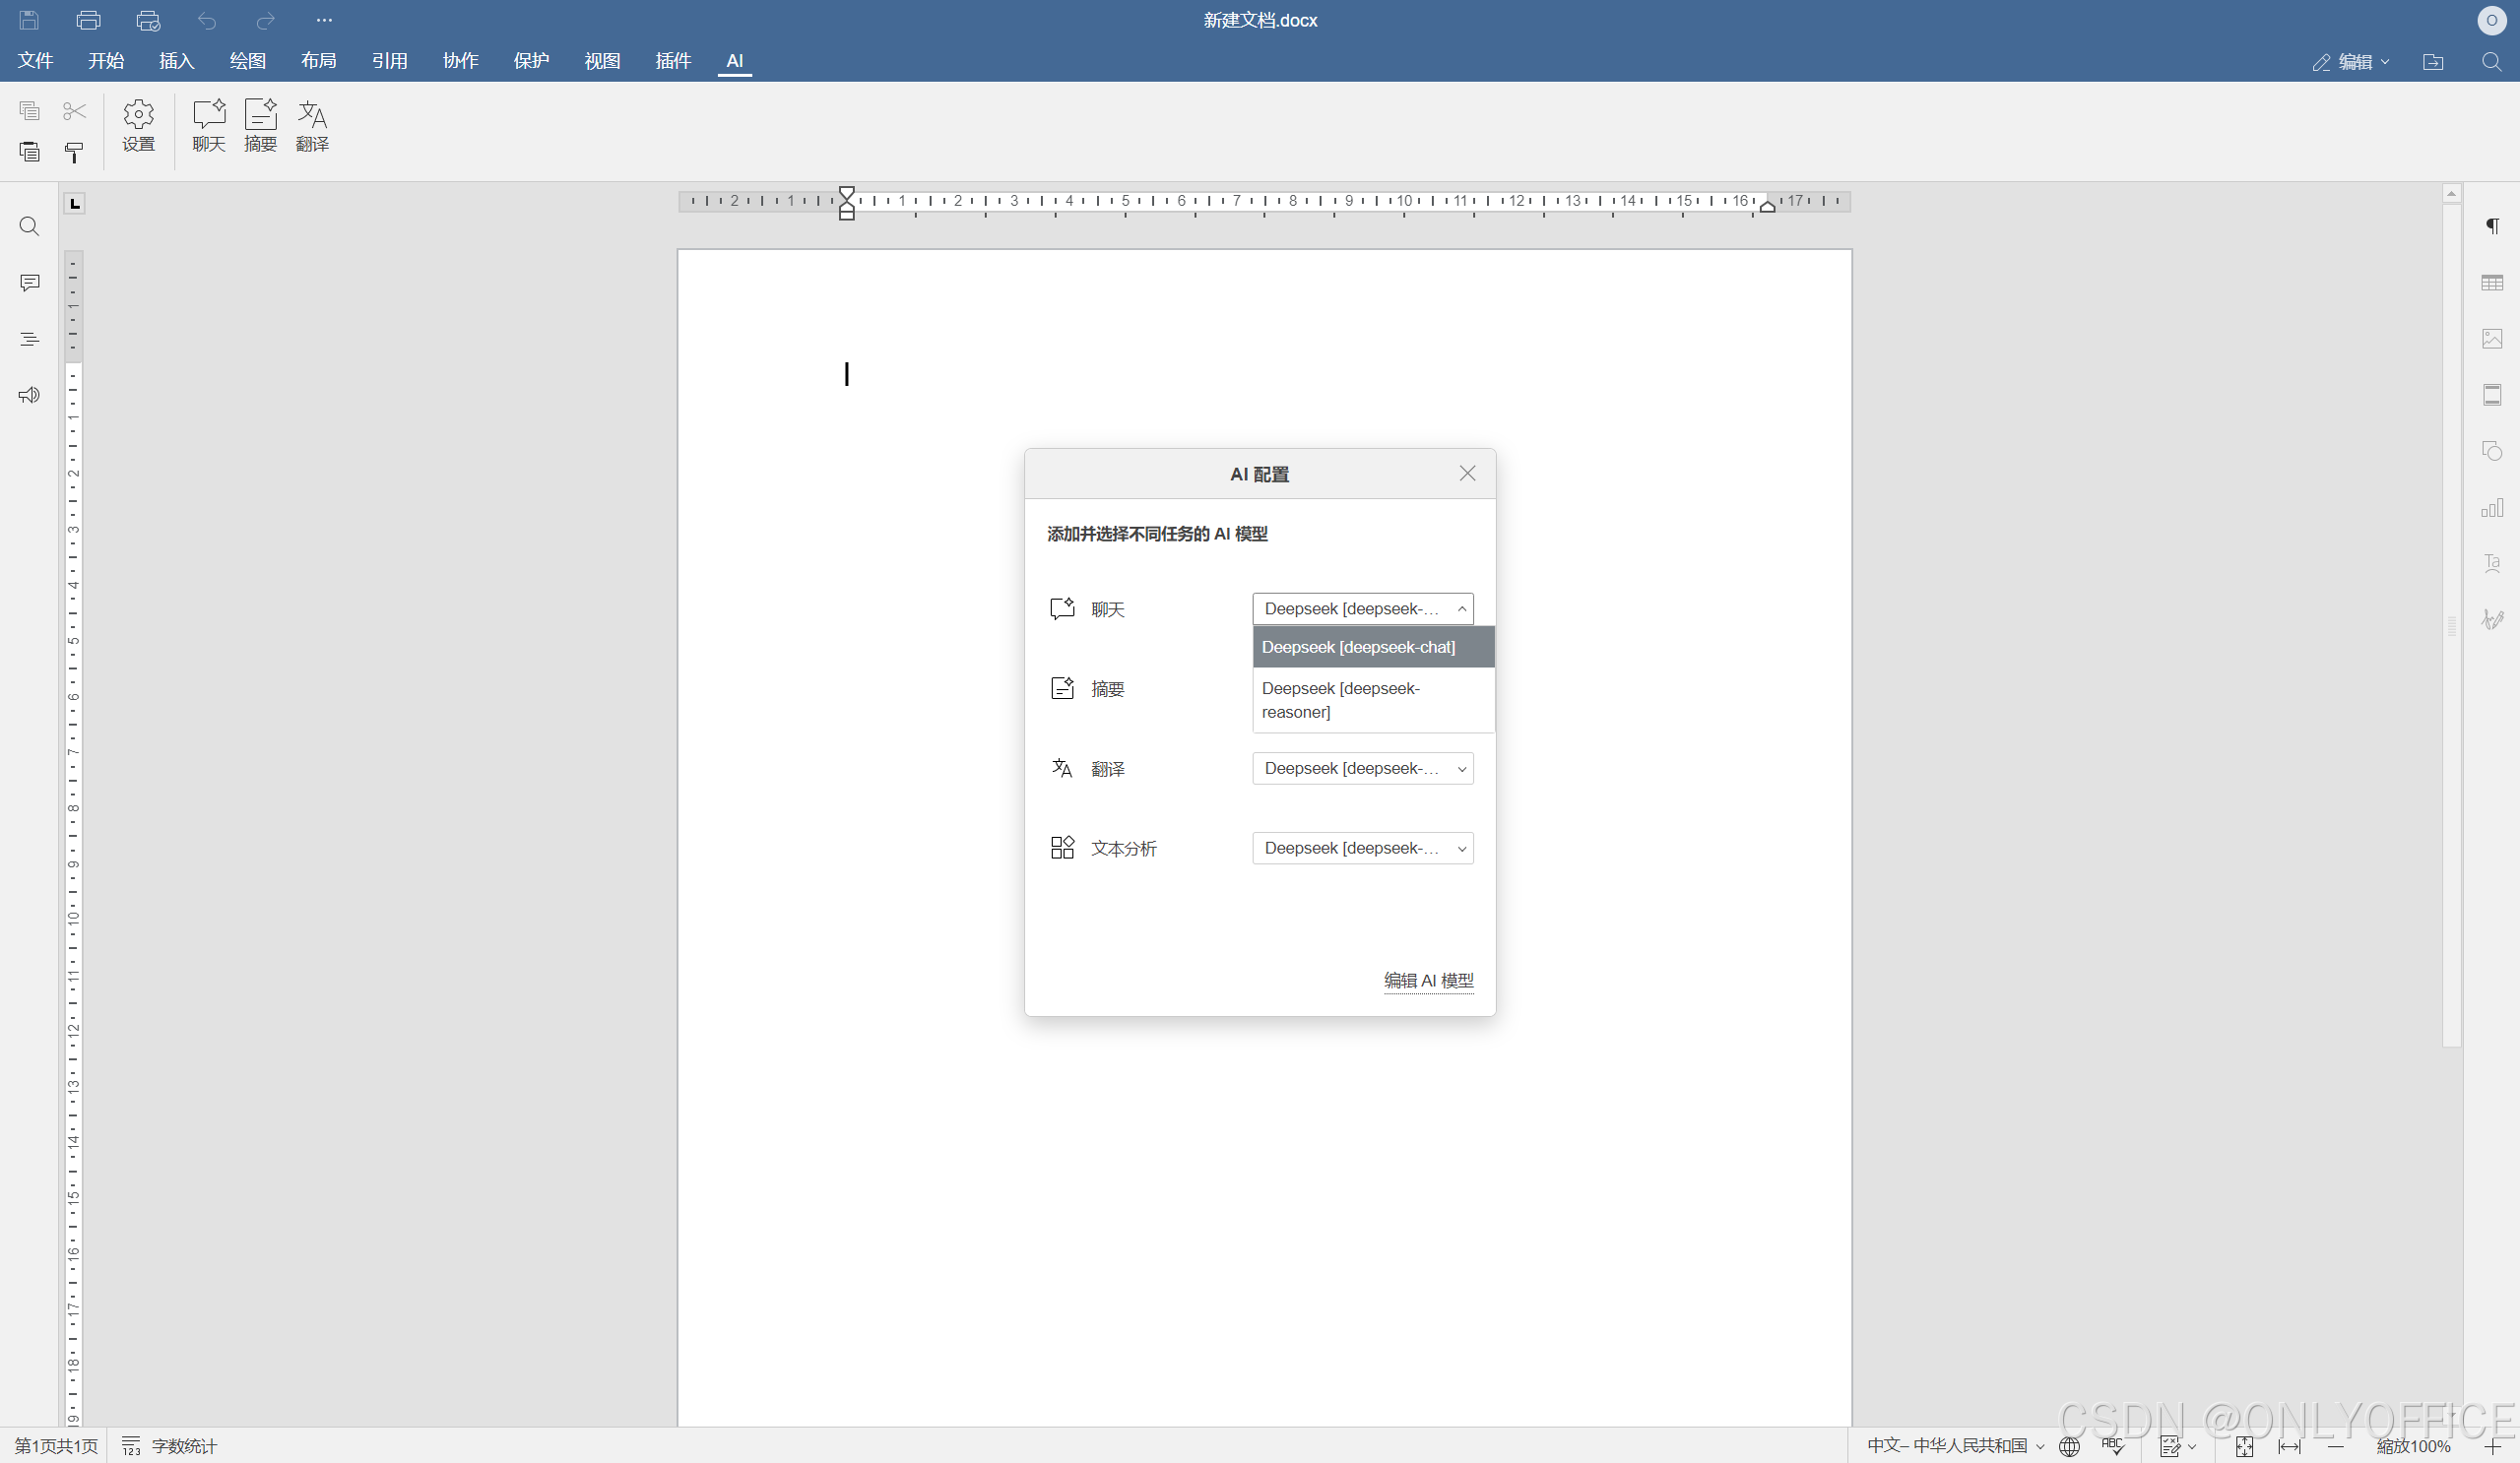Click the 摘要 summary toolbar icon

[260, 125]
